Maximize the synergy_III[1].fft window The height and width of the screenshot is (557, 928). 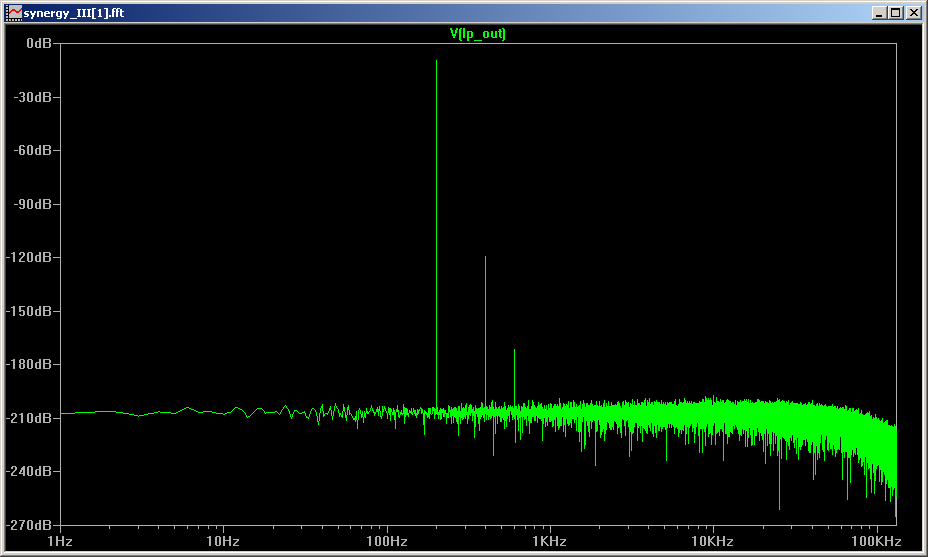pyautogui.click(x=896, y=13)
